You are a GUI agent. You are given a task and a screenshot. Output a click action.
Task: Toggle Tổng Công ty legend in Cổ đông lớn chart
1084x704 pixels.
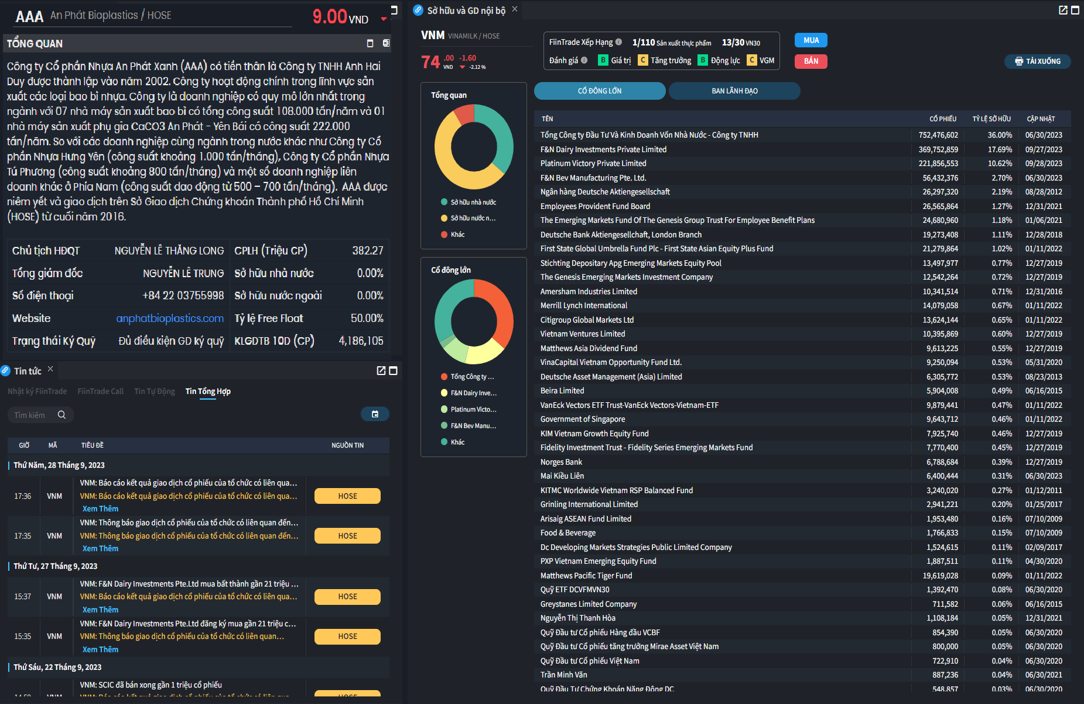tap(467, 377)
